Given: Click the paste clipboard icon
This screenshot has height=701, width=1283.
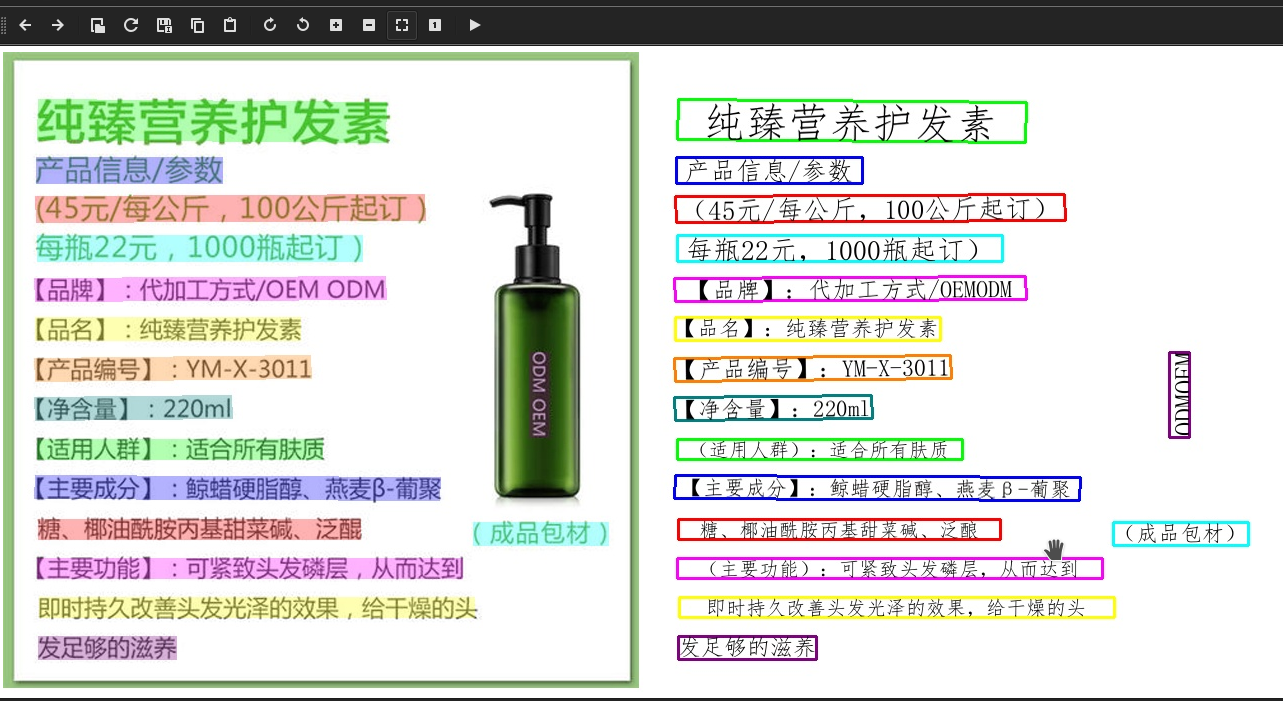Looking at the screenshot, I should pos(230,25).
